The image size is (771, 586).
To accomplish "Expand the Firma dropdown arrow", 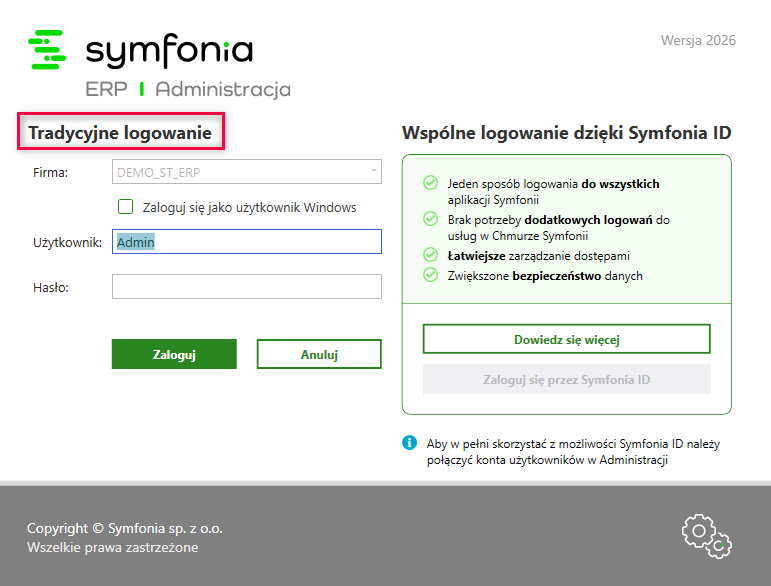I will (x=374, y=172).
